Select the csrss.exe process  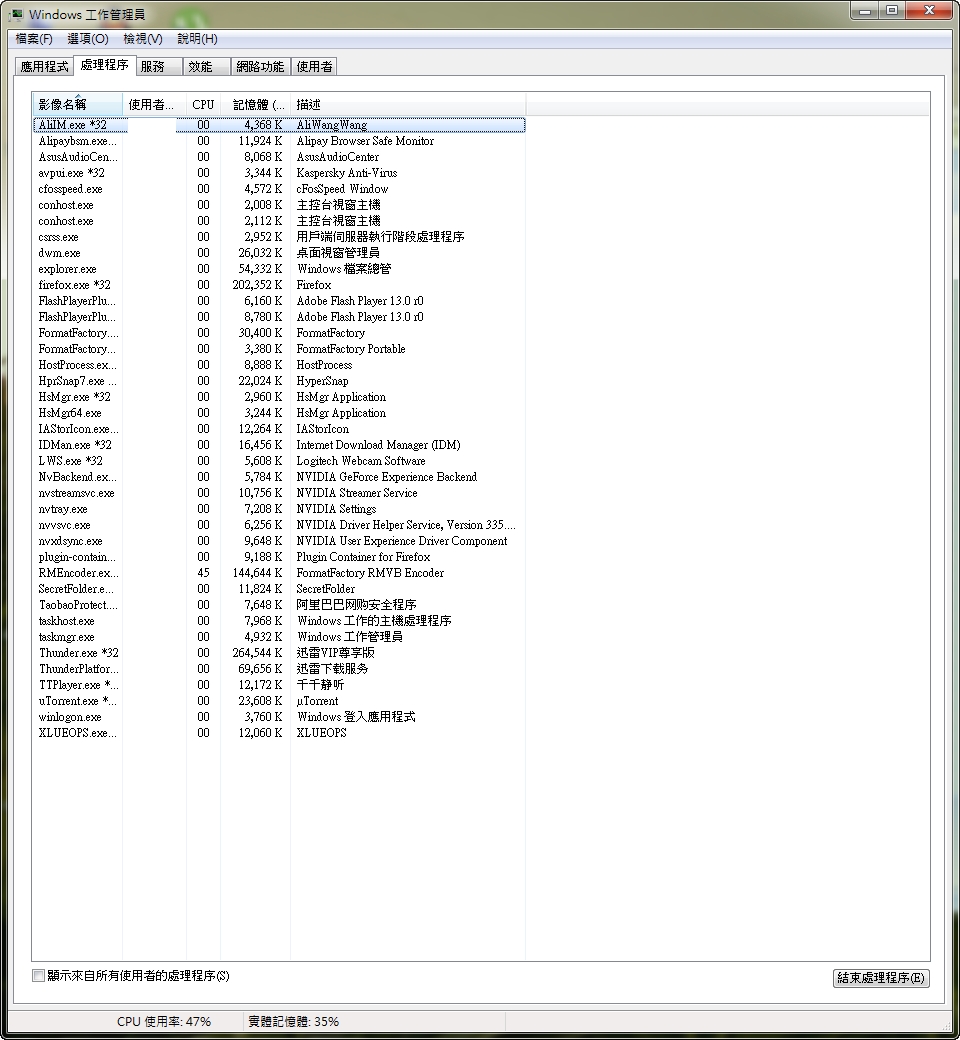[279, 237]
